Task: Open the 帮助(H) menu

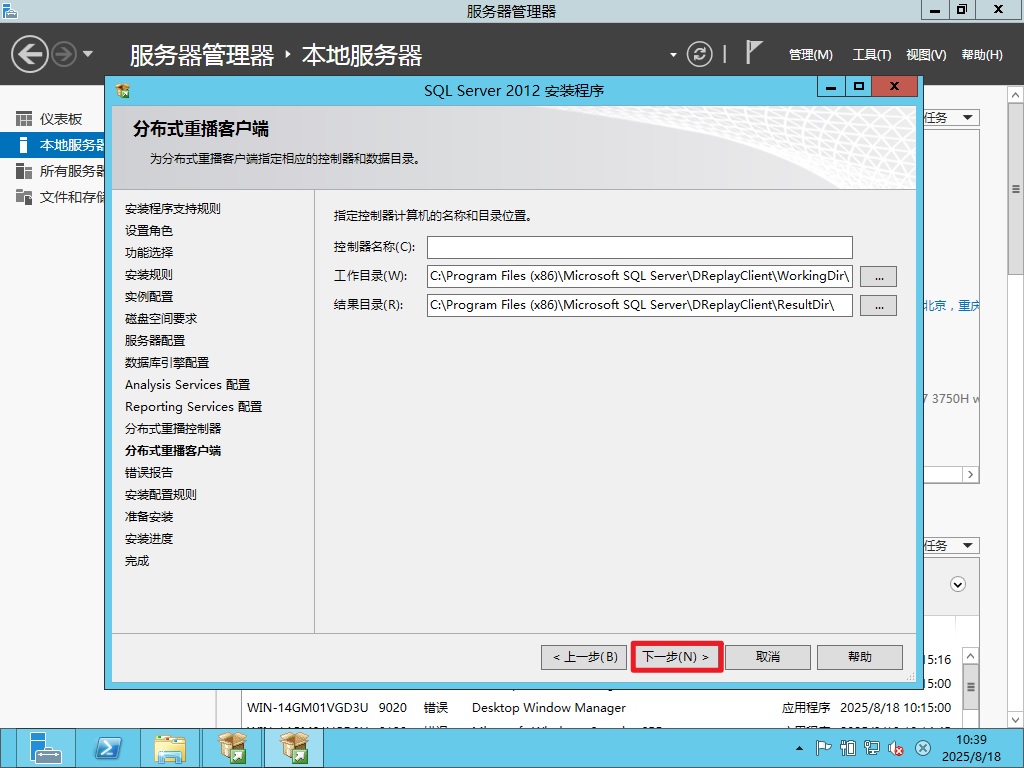Action: coord(982,55)
